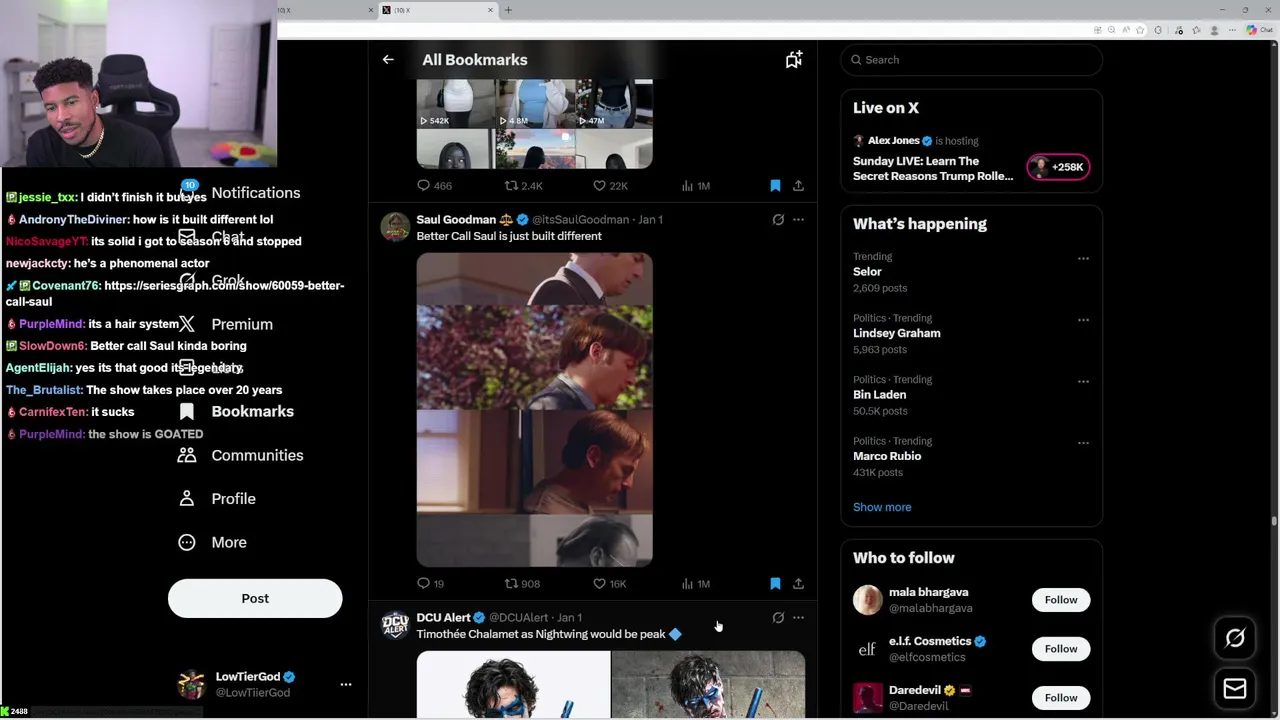Open Grok icon on Saul Goodman post
Screen dimensions: 1280x720
click(778, 220)
